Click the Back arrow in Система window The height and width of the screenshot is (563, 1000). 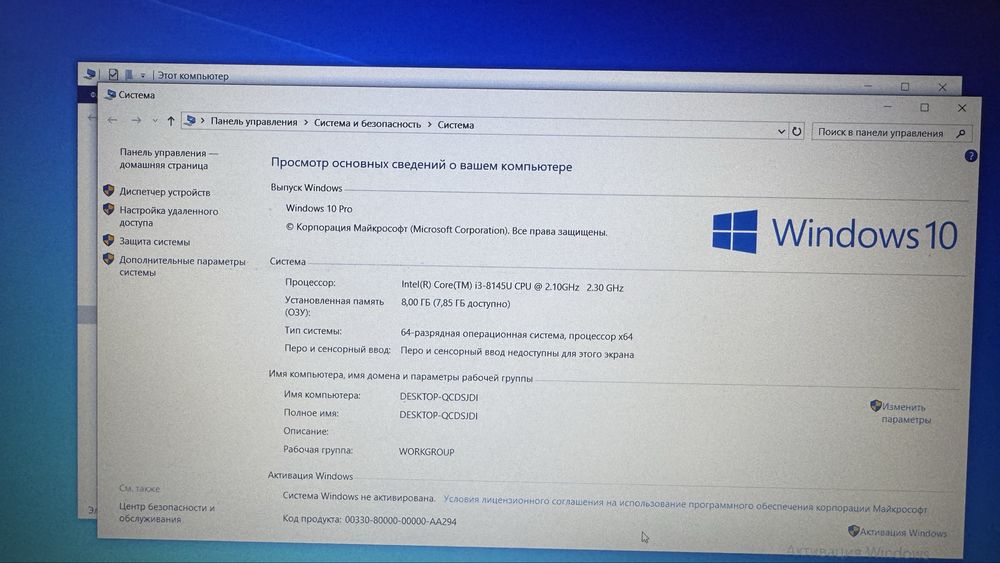(x=112, y=120)
